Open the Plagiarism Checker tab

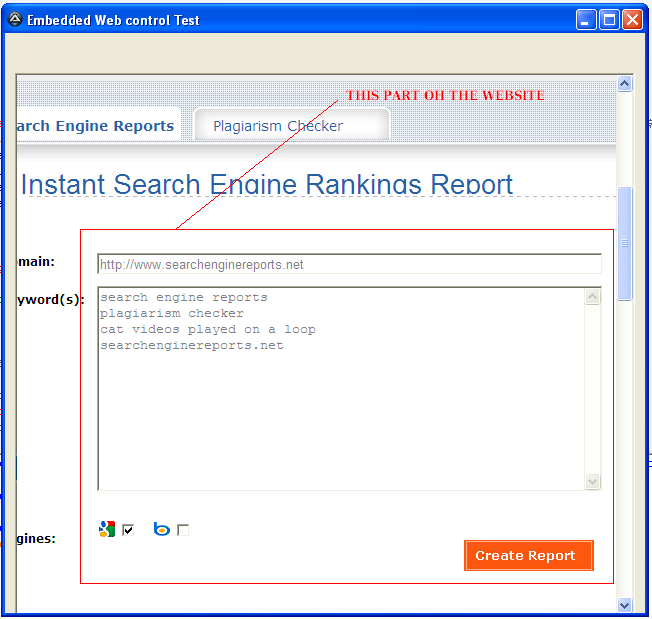point(278,126)
